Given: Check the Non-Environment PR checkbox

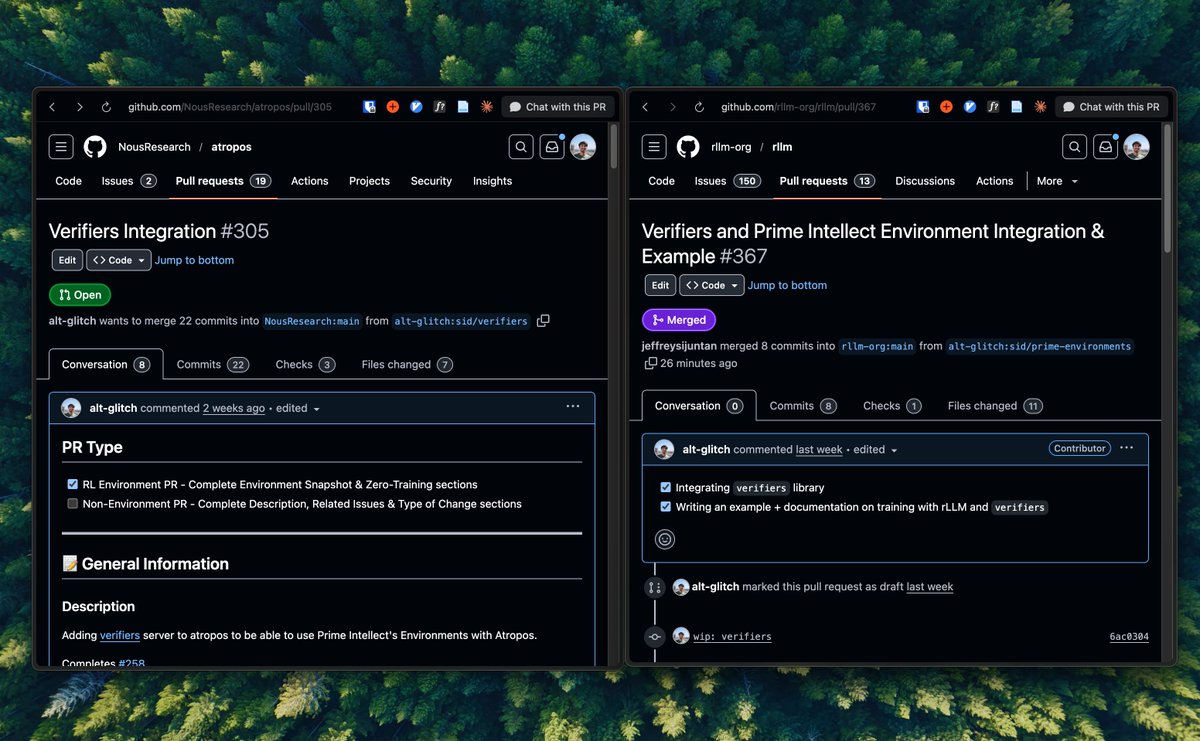Looking at the screenshot, I should (x=72, y=503).
